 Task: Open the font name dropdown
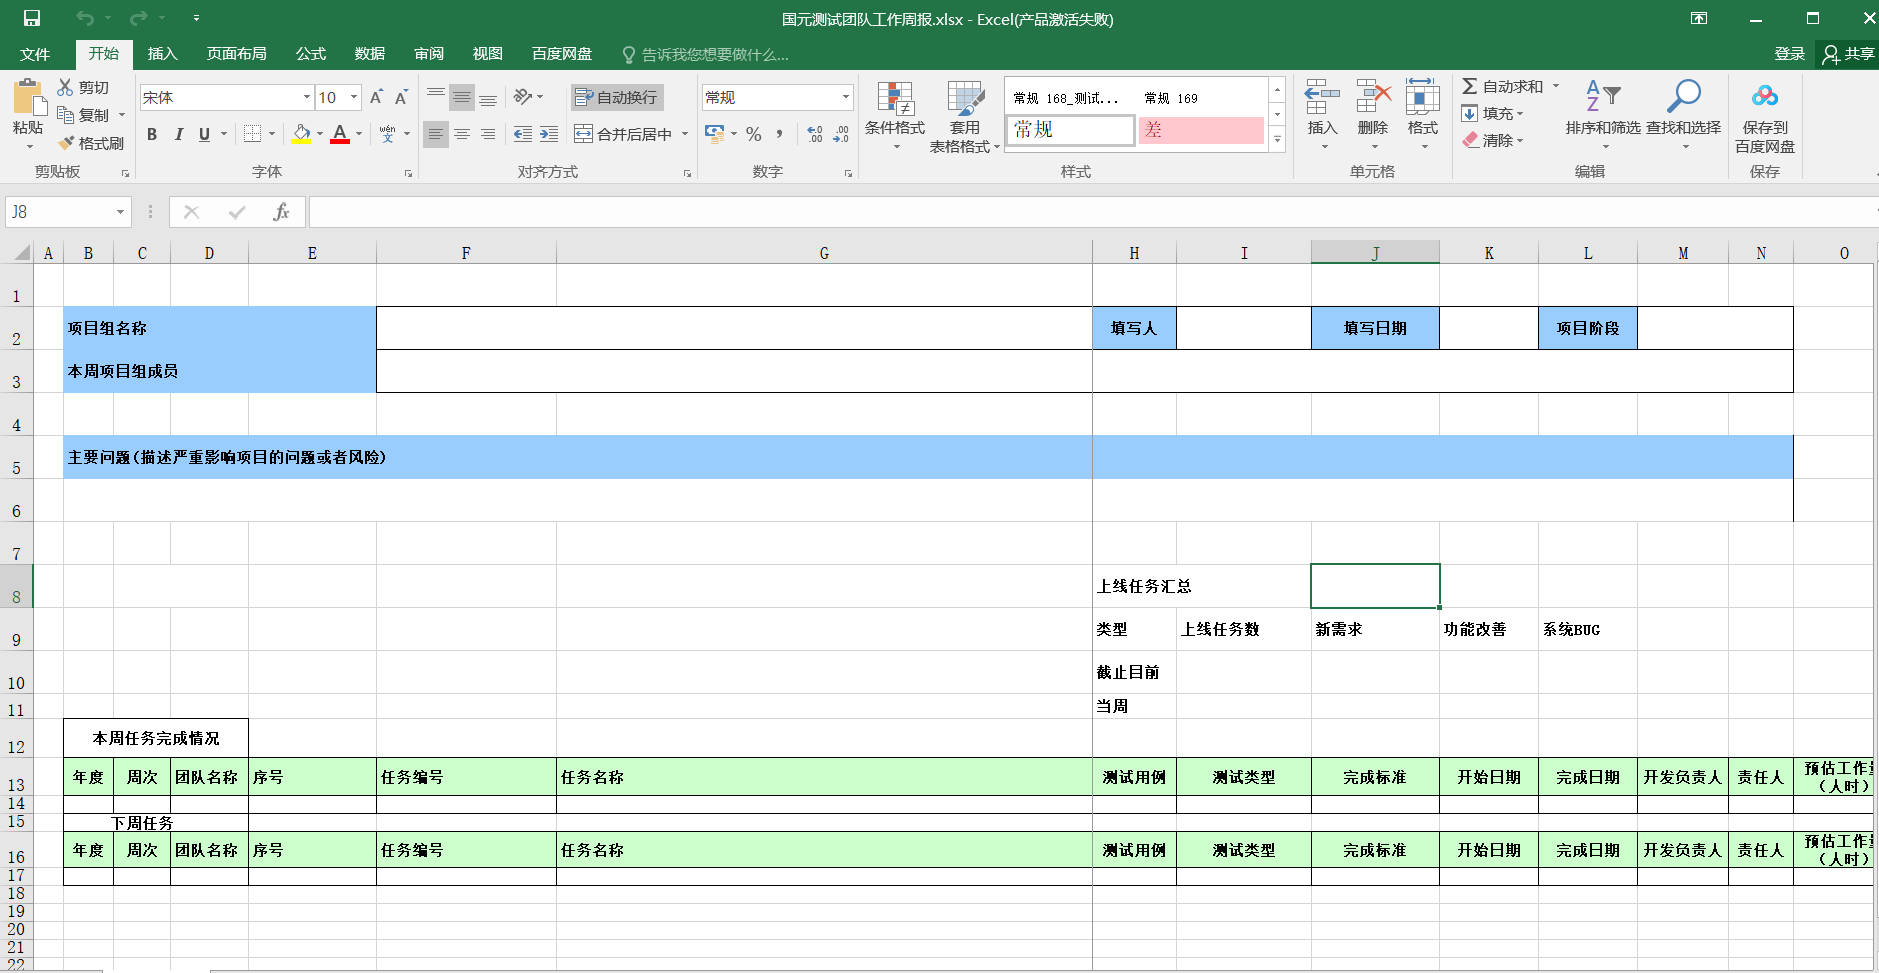coord(306,97)
